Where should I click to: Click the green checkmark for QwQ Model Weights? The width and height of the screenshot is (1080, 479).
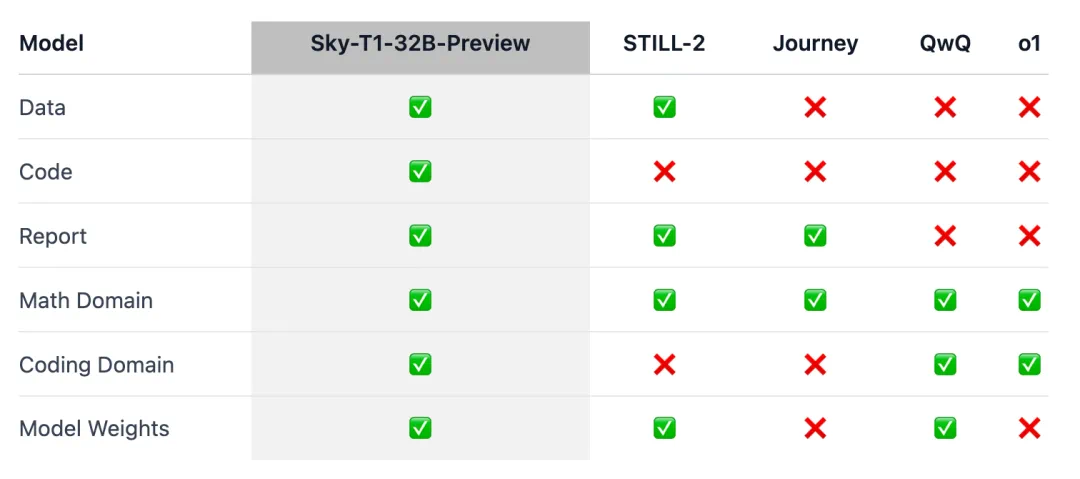[945, 429]
